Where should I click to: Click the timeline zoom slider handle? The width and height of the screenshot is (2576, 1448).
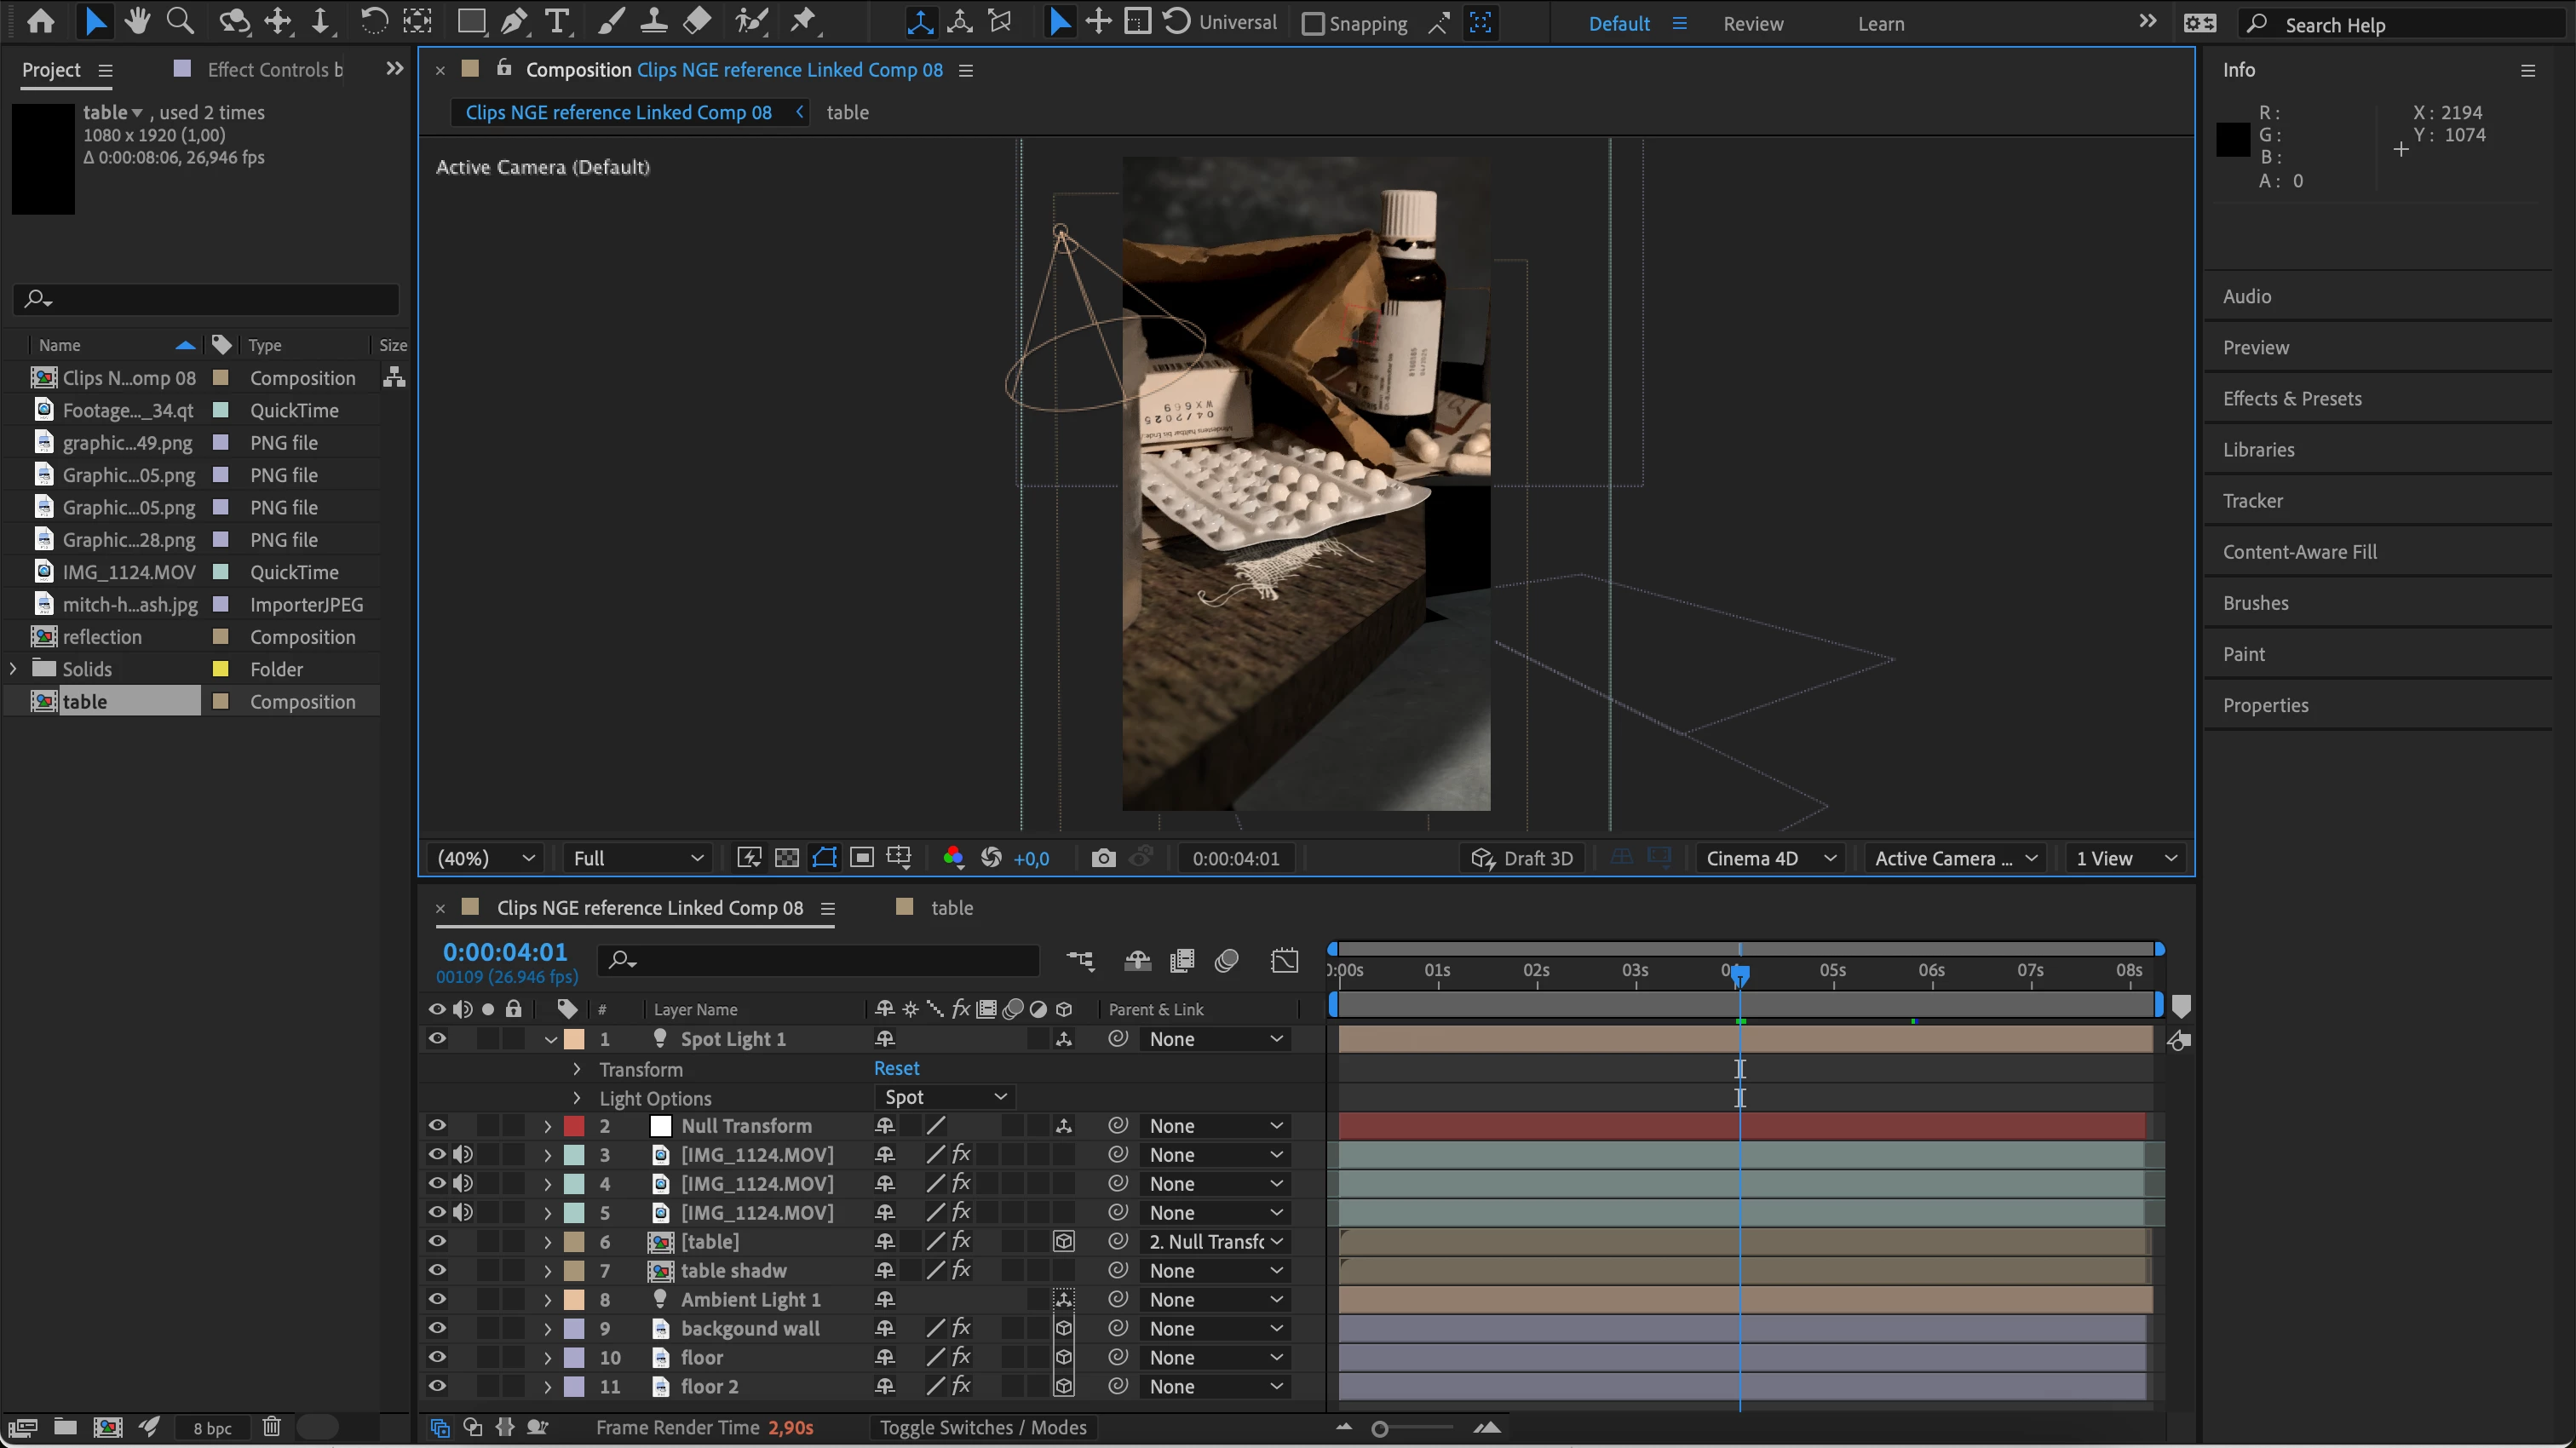pos(1380,1429)
